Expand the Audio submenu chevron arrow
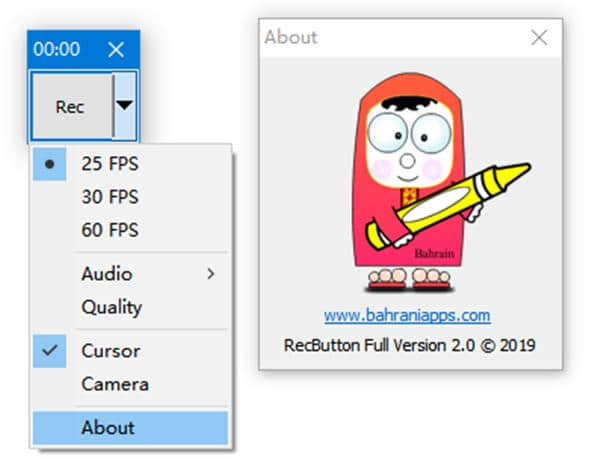Image resolution: width=600 pixels, height=457 pixels. [x=211, y=273]
